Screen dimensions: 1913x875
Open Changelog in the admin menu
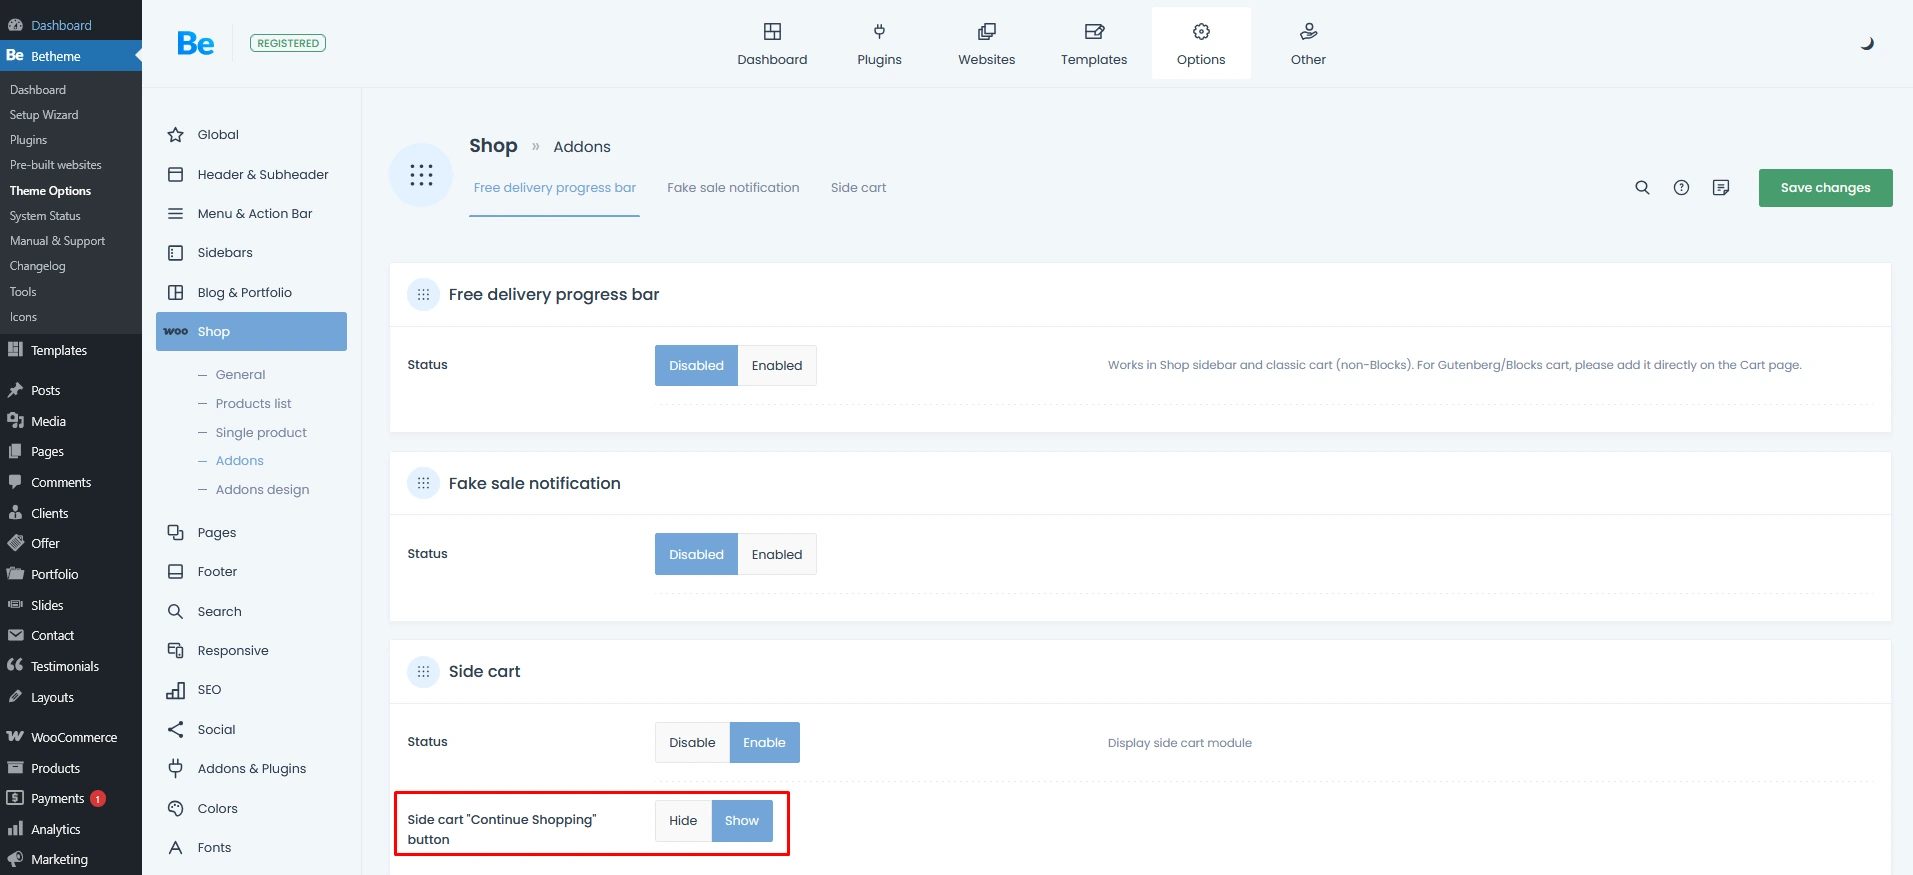tap(37, 266)
